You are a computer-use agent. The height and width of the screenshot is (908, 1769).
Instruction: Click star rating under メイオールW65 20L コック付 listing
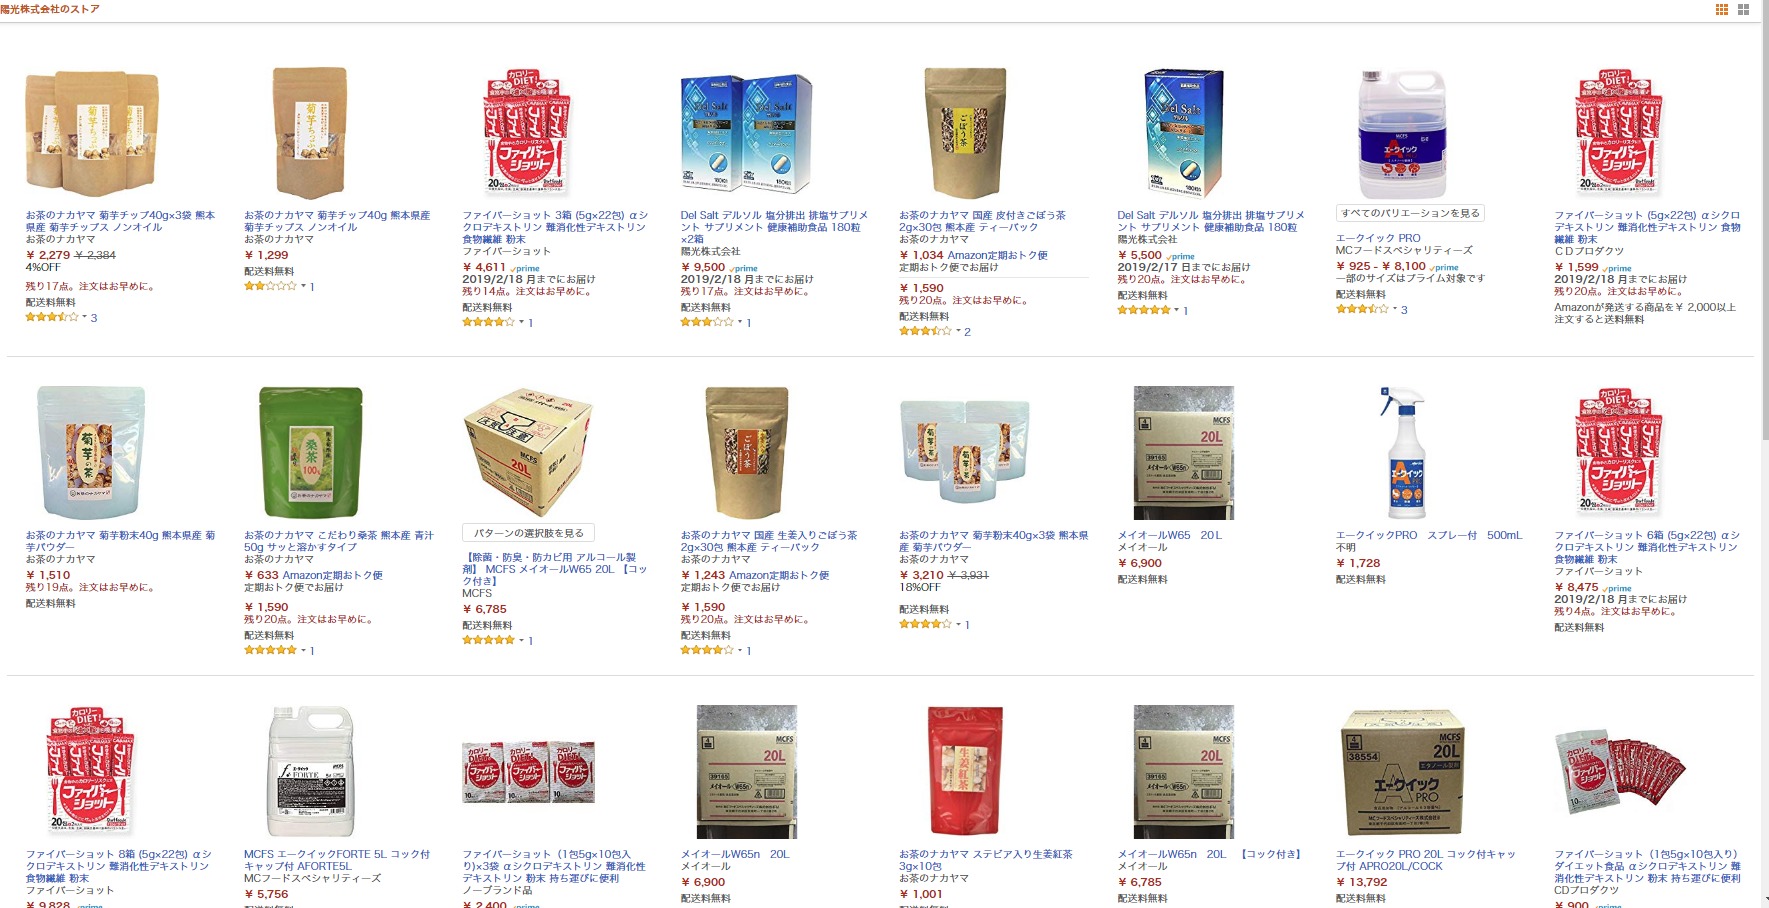(x=488, y=640)
